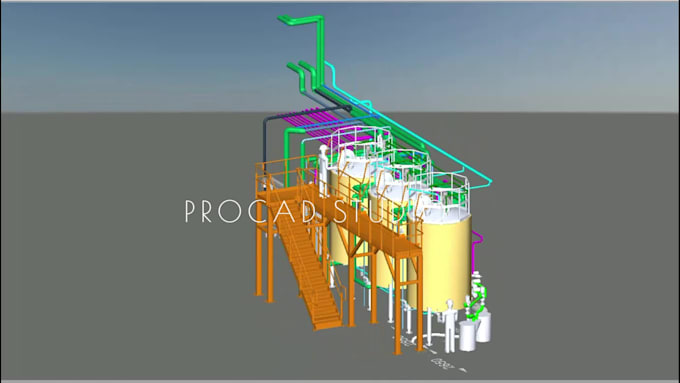Select the white human figure standing on the ground

450,325
